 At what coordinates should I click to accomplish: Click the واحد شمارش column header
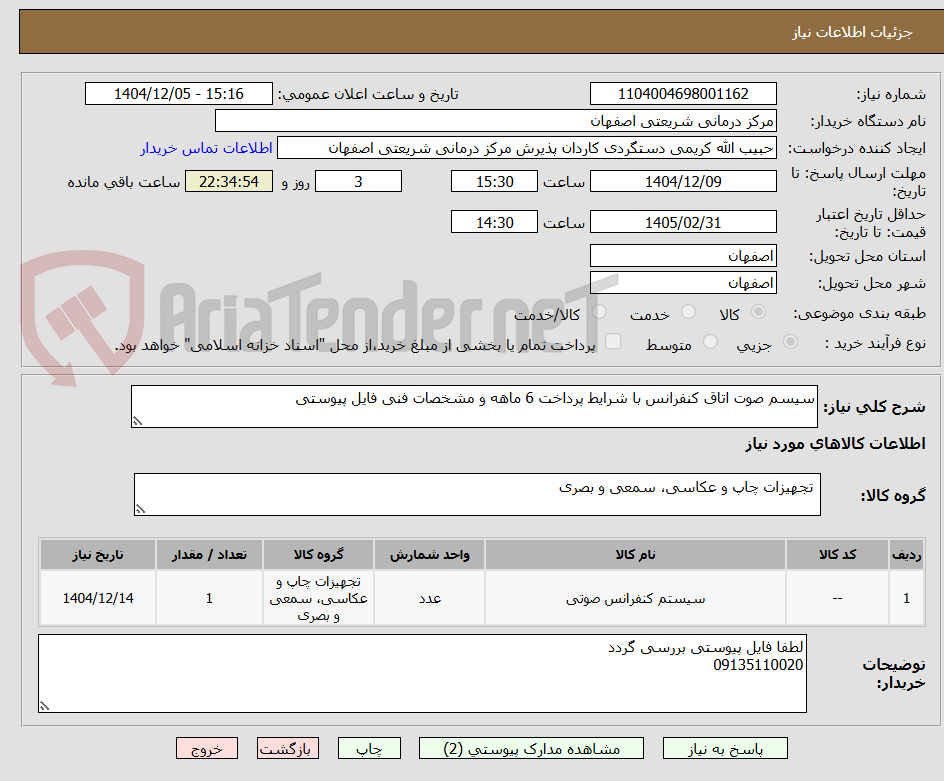pos(429,555)
